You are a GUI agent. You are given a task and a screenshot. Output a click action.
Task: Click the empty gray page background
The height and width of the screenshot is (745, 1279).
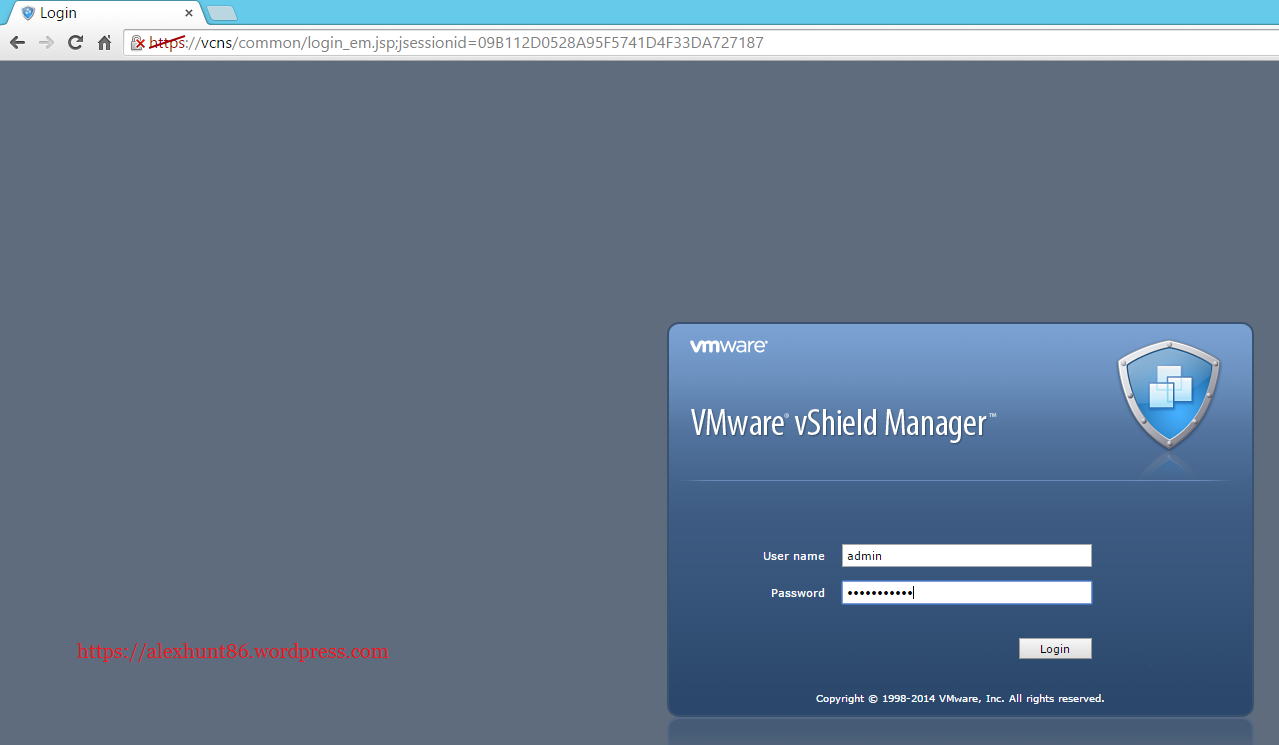click(x=330, y=300)
